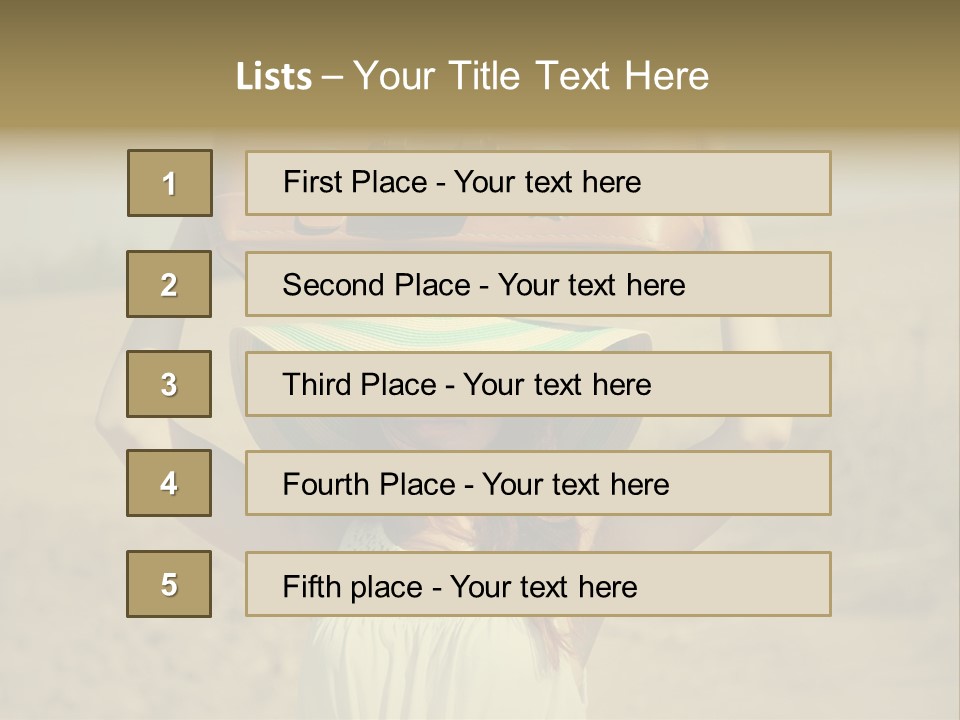Screen dimensions: 960x720
Task: Click 'Your Title Text Here' in the title
Action: (531, 77)
